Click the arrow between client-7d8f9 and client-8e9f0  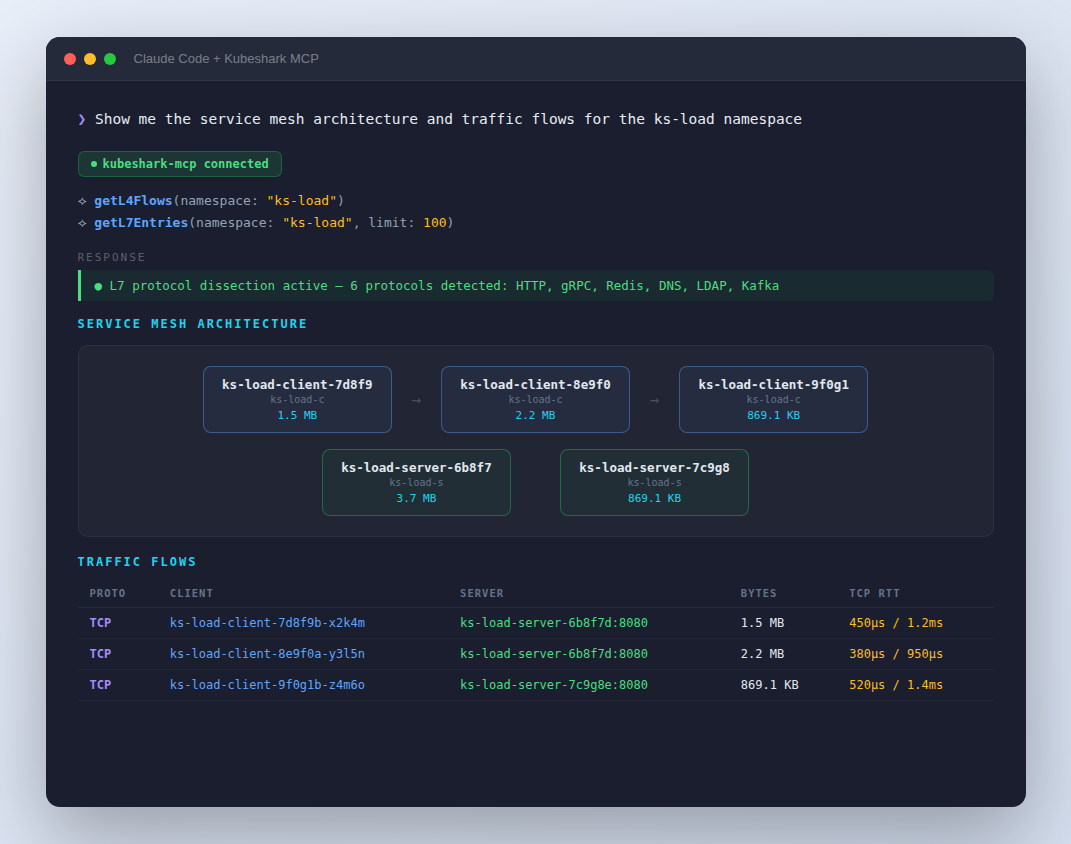point(416,399)
